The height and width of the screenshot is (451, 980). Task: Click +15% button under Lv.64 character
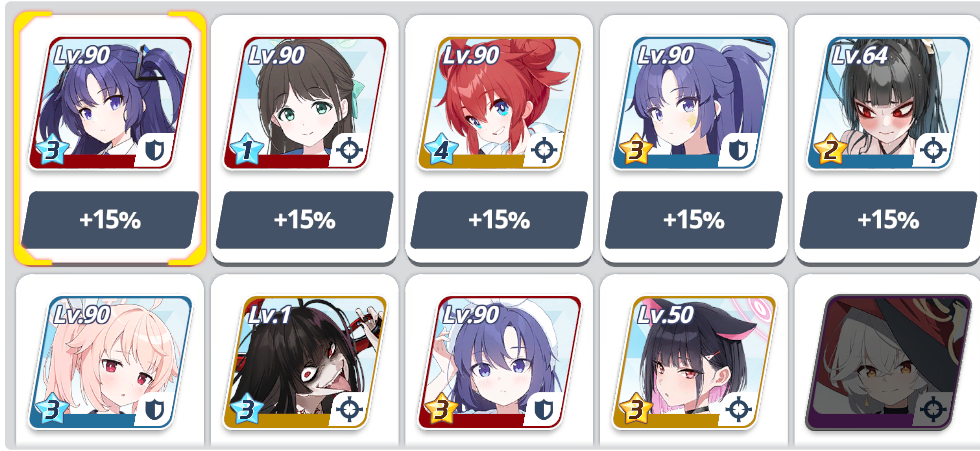tap(888, 220)
